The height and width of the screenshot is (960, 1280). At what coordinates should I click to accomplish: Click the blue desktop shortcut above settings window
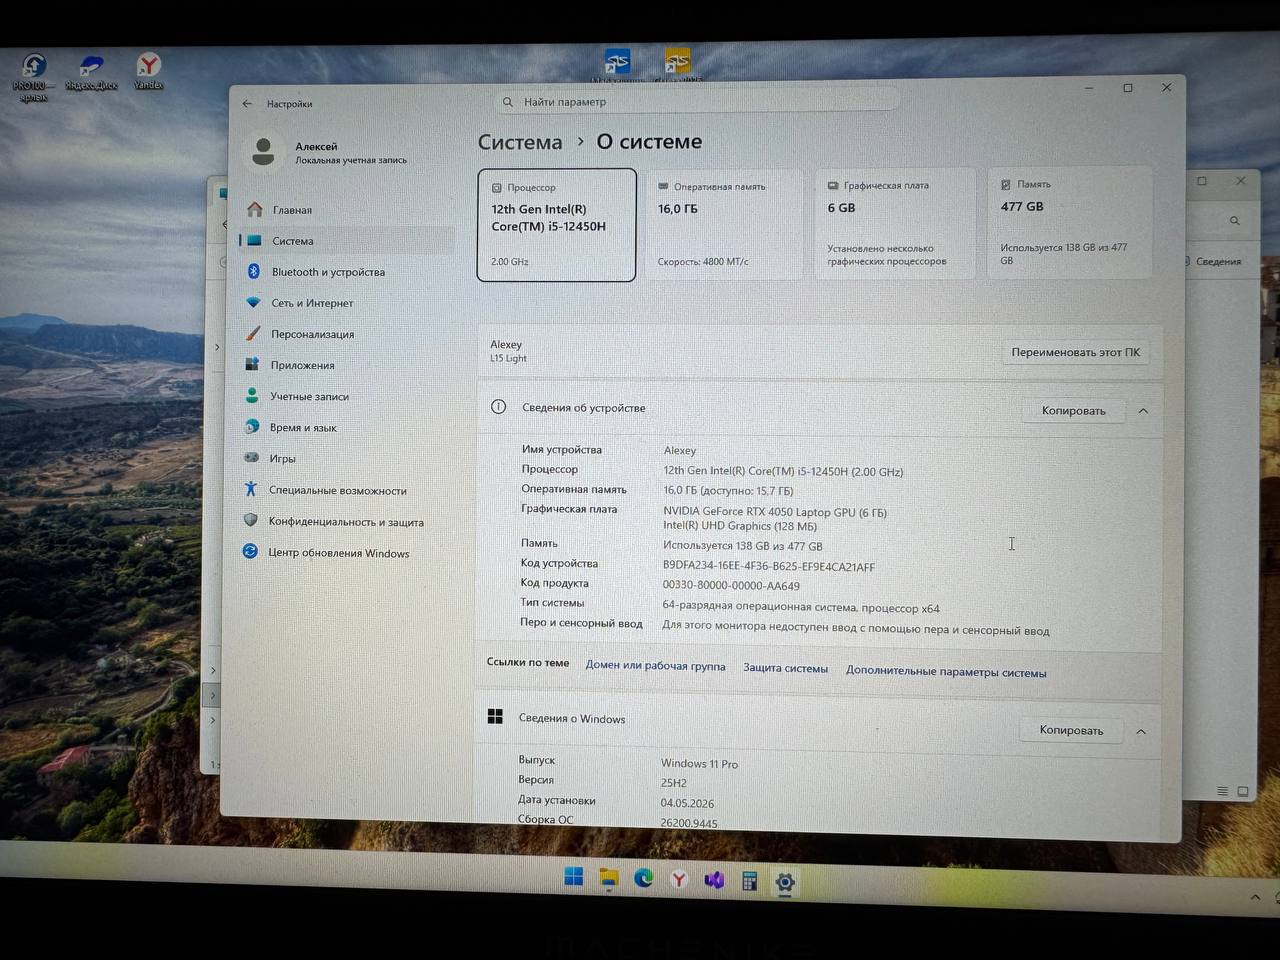pyautogui.click(x=617, y=63)
